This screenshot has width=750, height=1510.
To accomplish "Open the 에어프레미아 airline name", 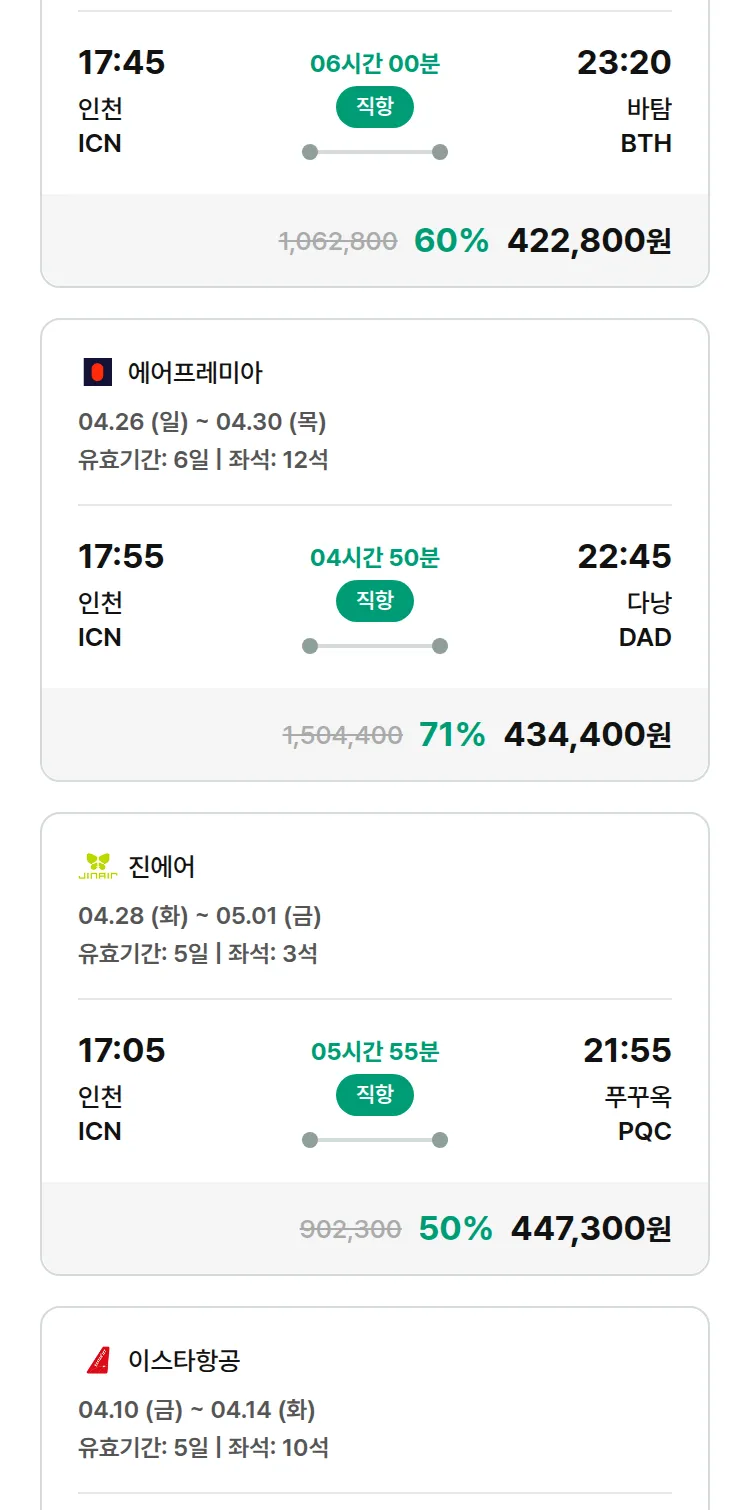I will [195, 373].
